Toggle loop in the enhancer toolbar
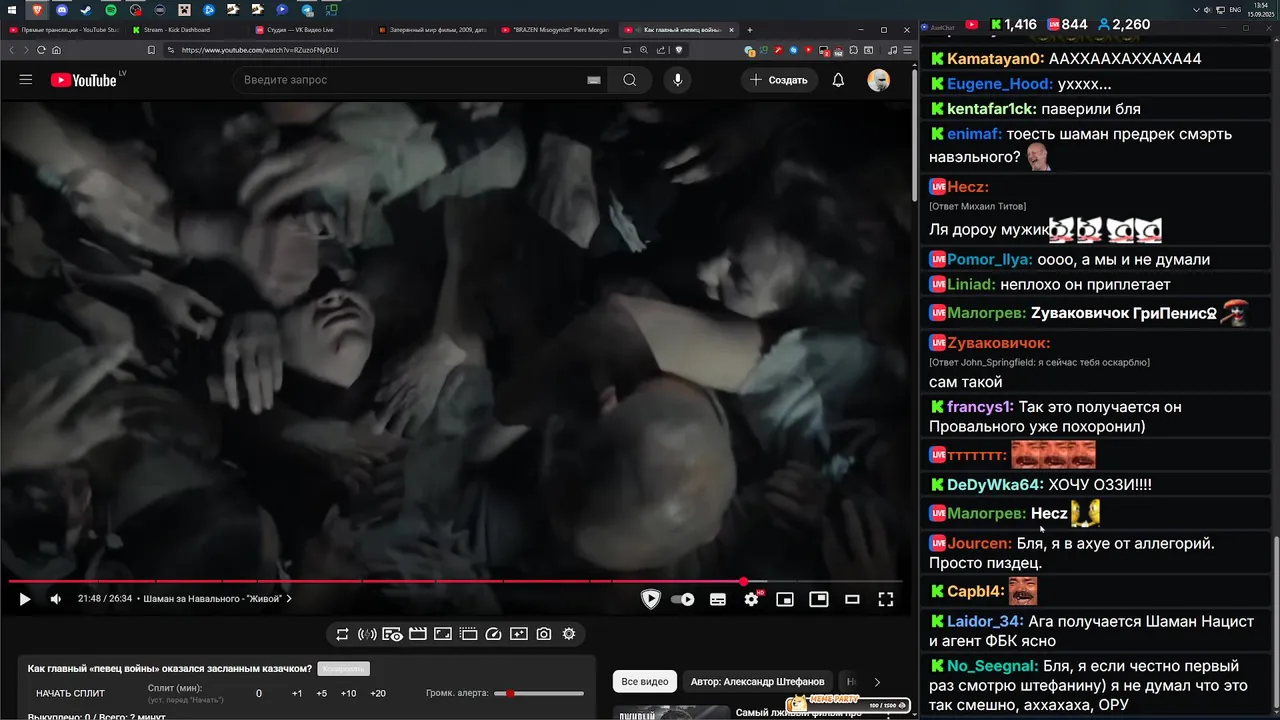The image size is (1280, 720). 342,634
